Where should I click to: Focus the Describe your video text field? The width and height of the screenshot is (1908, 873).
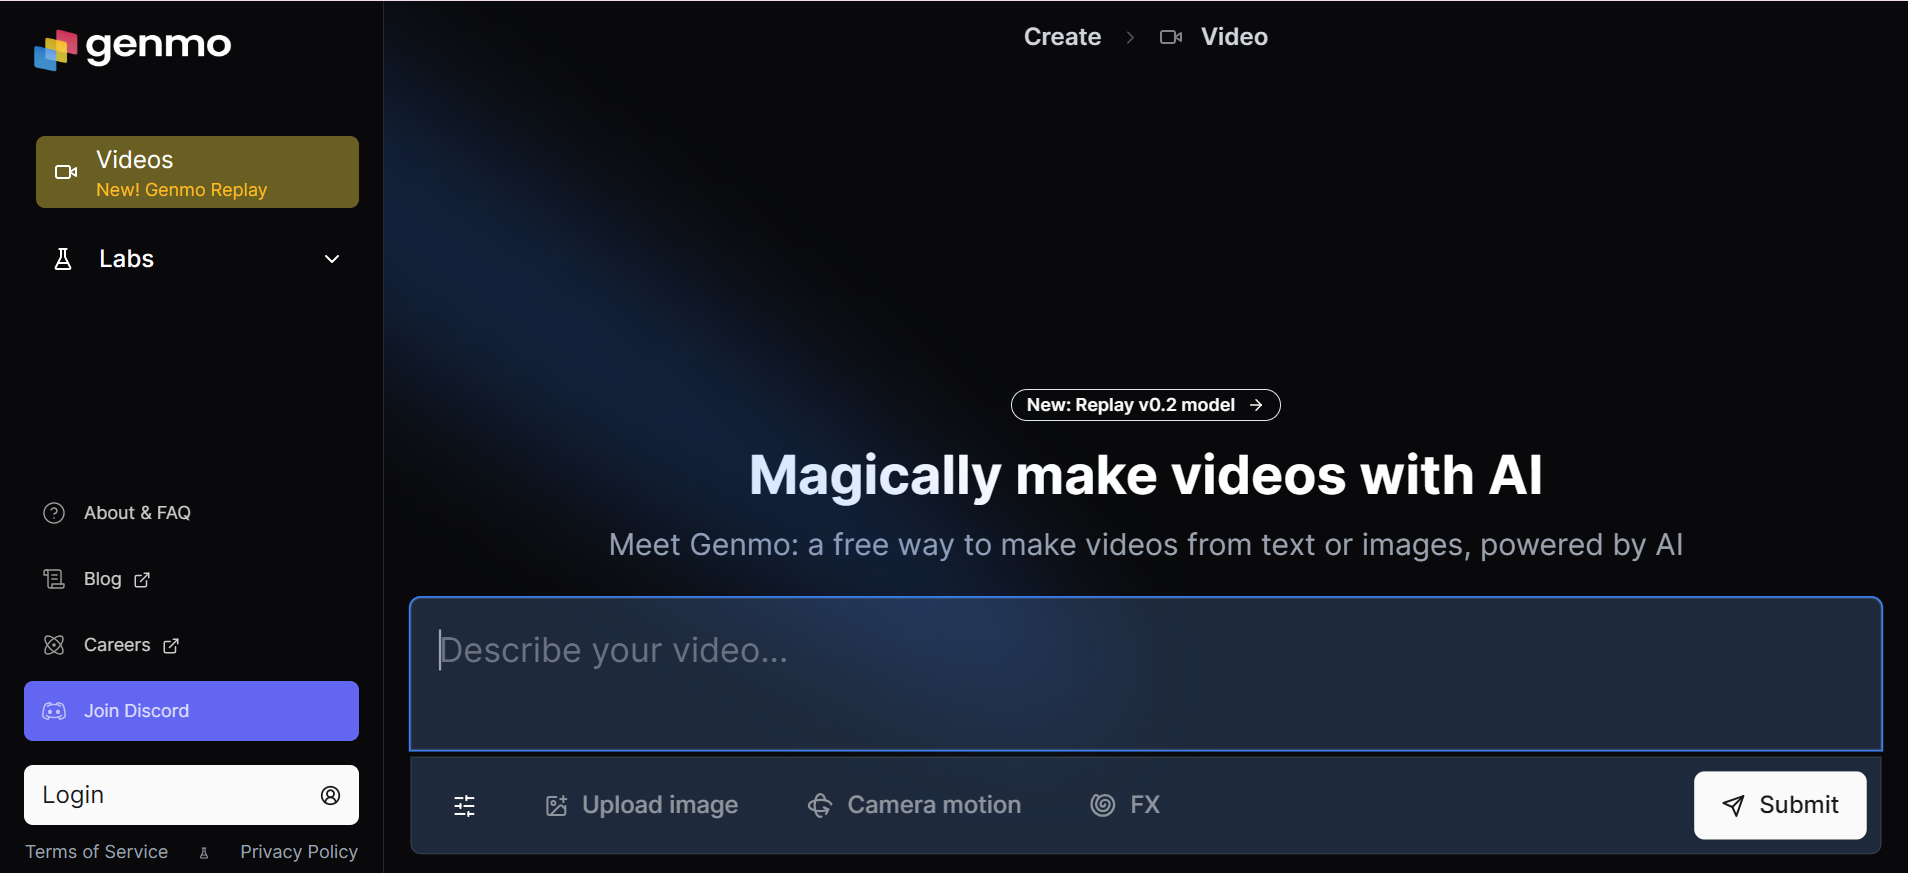[x=1145, y=673]
